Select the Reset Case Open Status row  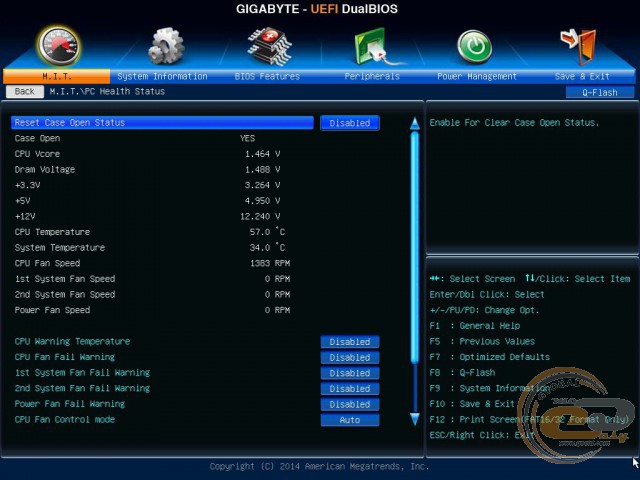162,122
